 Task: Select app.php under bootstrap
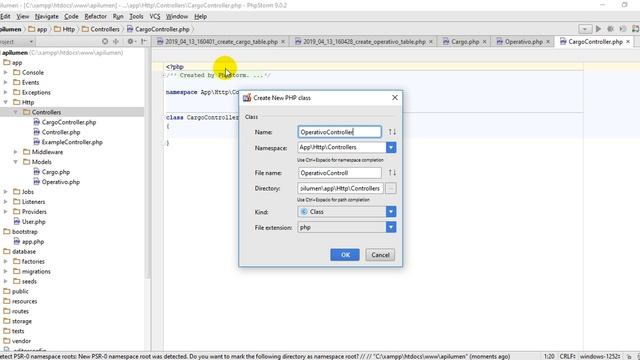tap(29, 242)
